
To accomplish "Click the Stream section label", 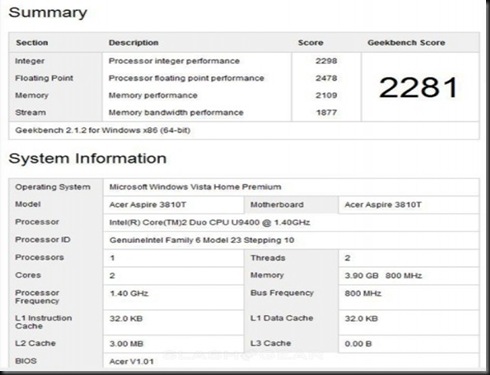I will pyautogui.click(x=30, y=112).
